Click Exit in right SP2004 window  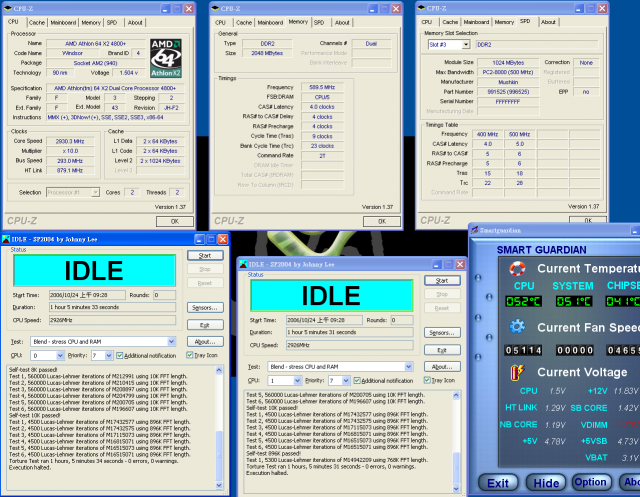[x=442, y=350]
